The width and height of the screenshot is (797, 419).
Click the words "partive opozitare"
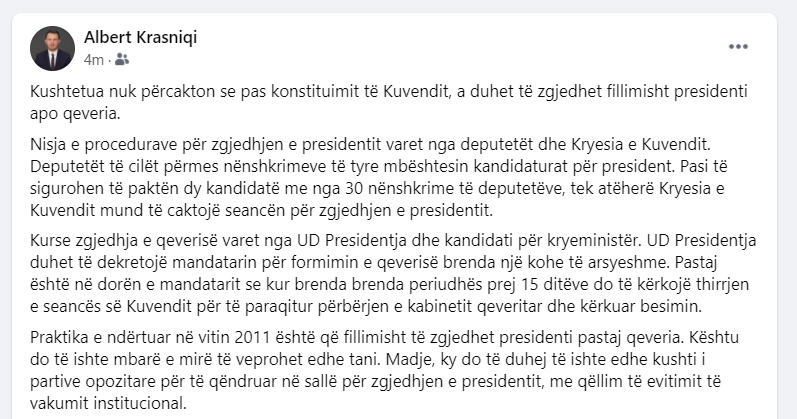coord(93,381)
